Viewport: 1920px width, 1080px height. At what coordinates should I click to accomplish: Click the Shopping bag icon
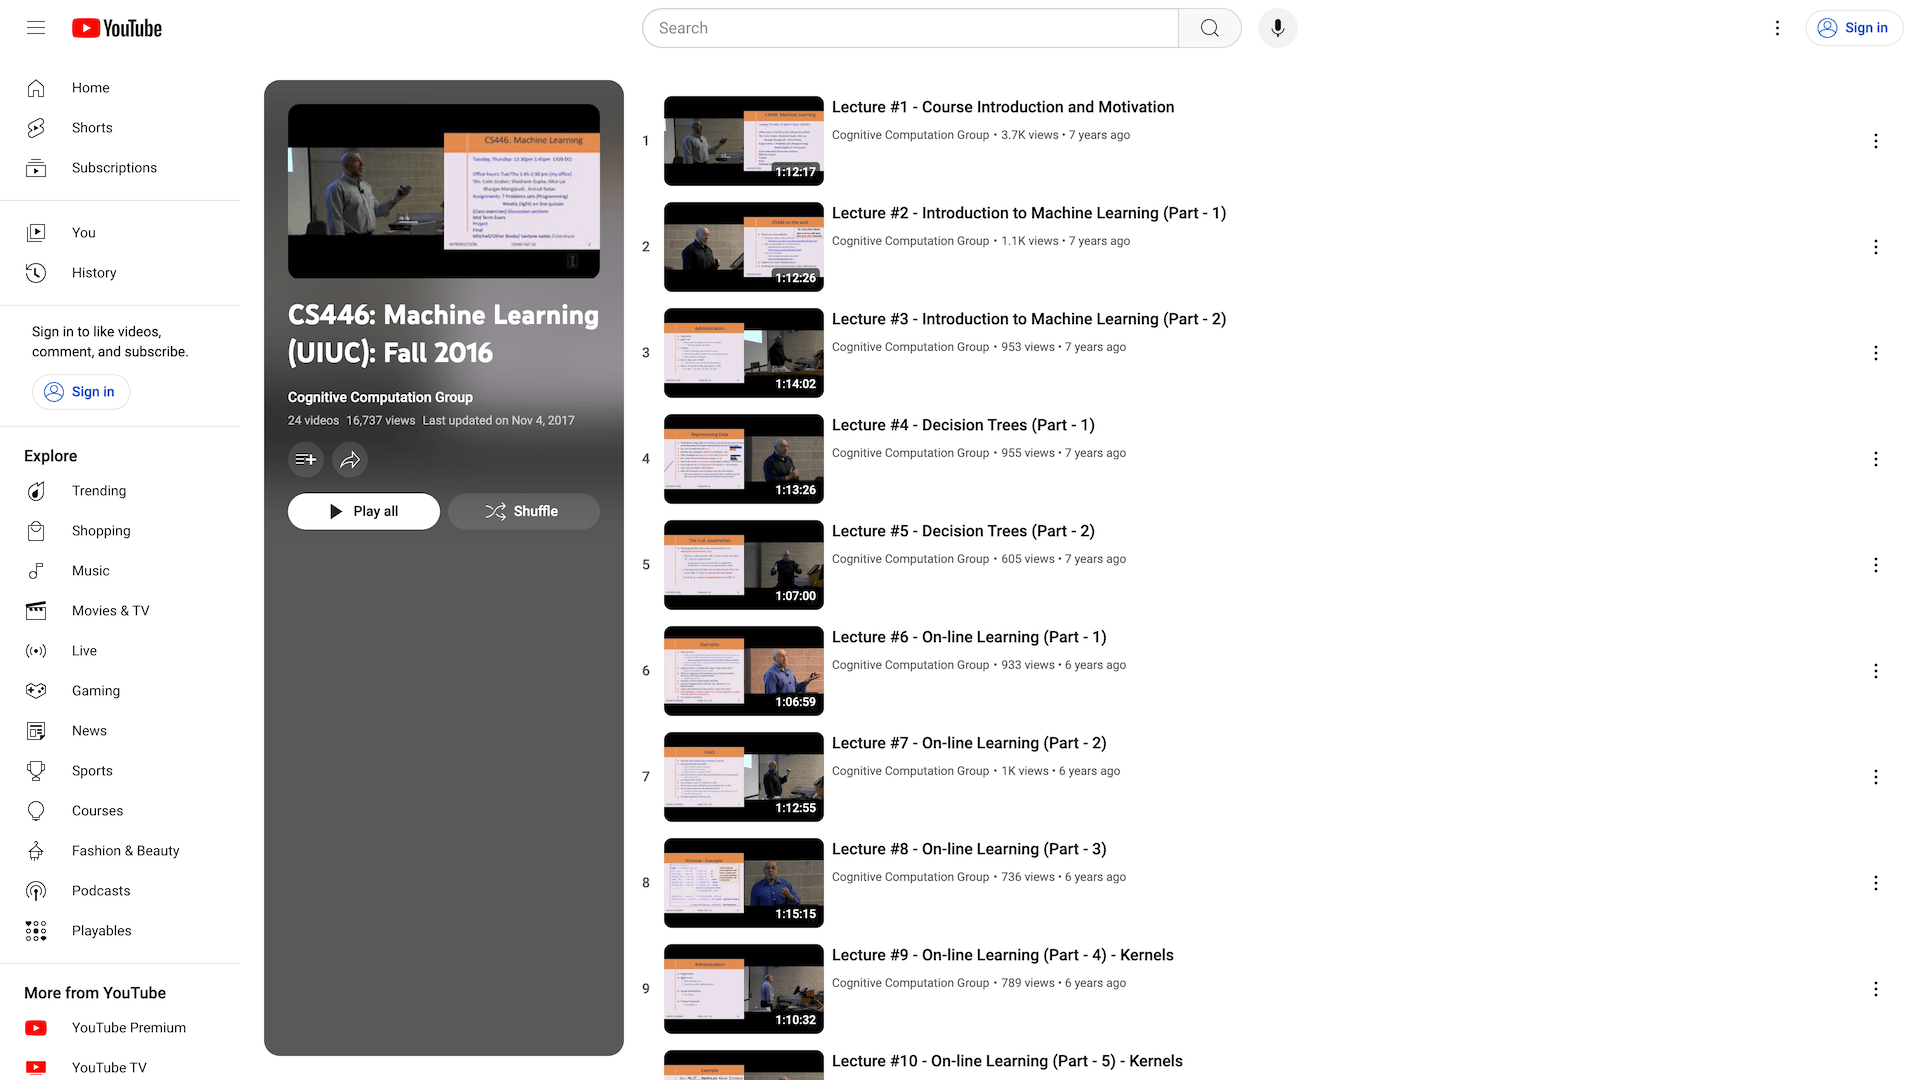tap(36, 531)
